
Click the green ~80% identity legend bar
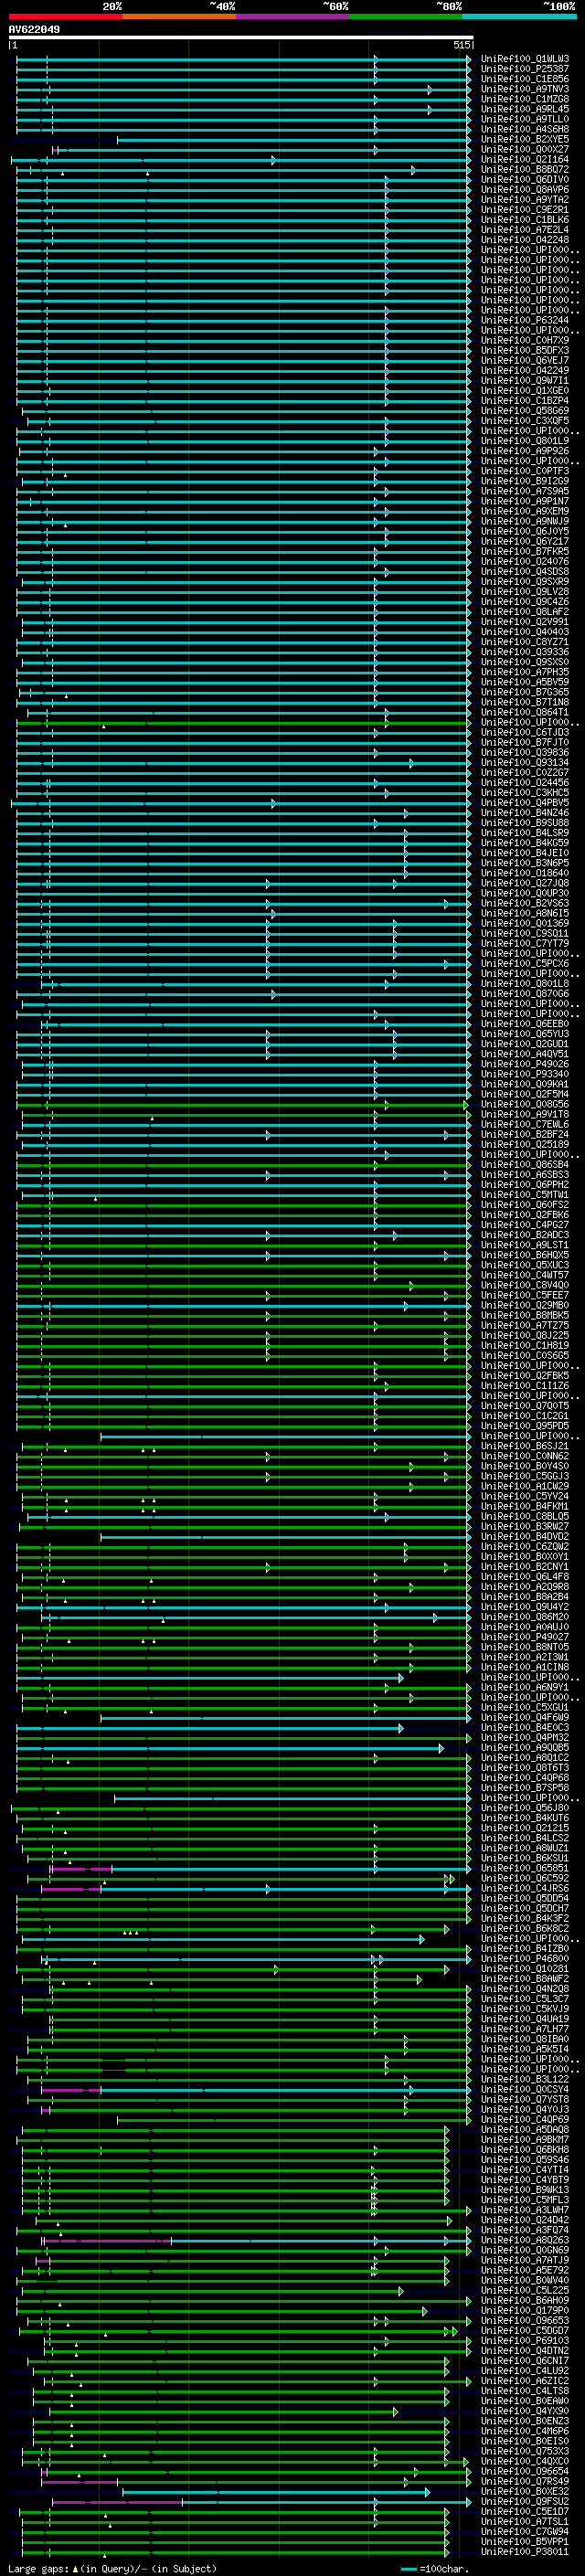[406, 16]
